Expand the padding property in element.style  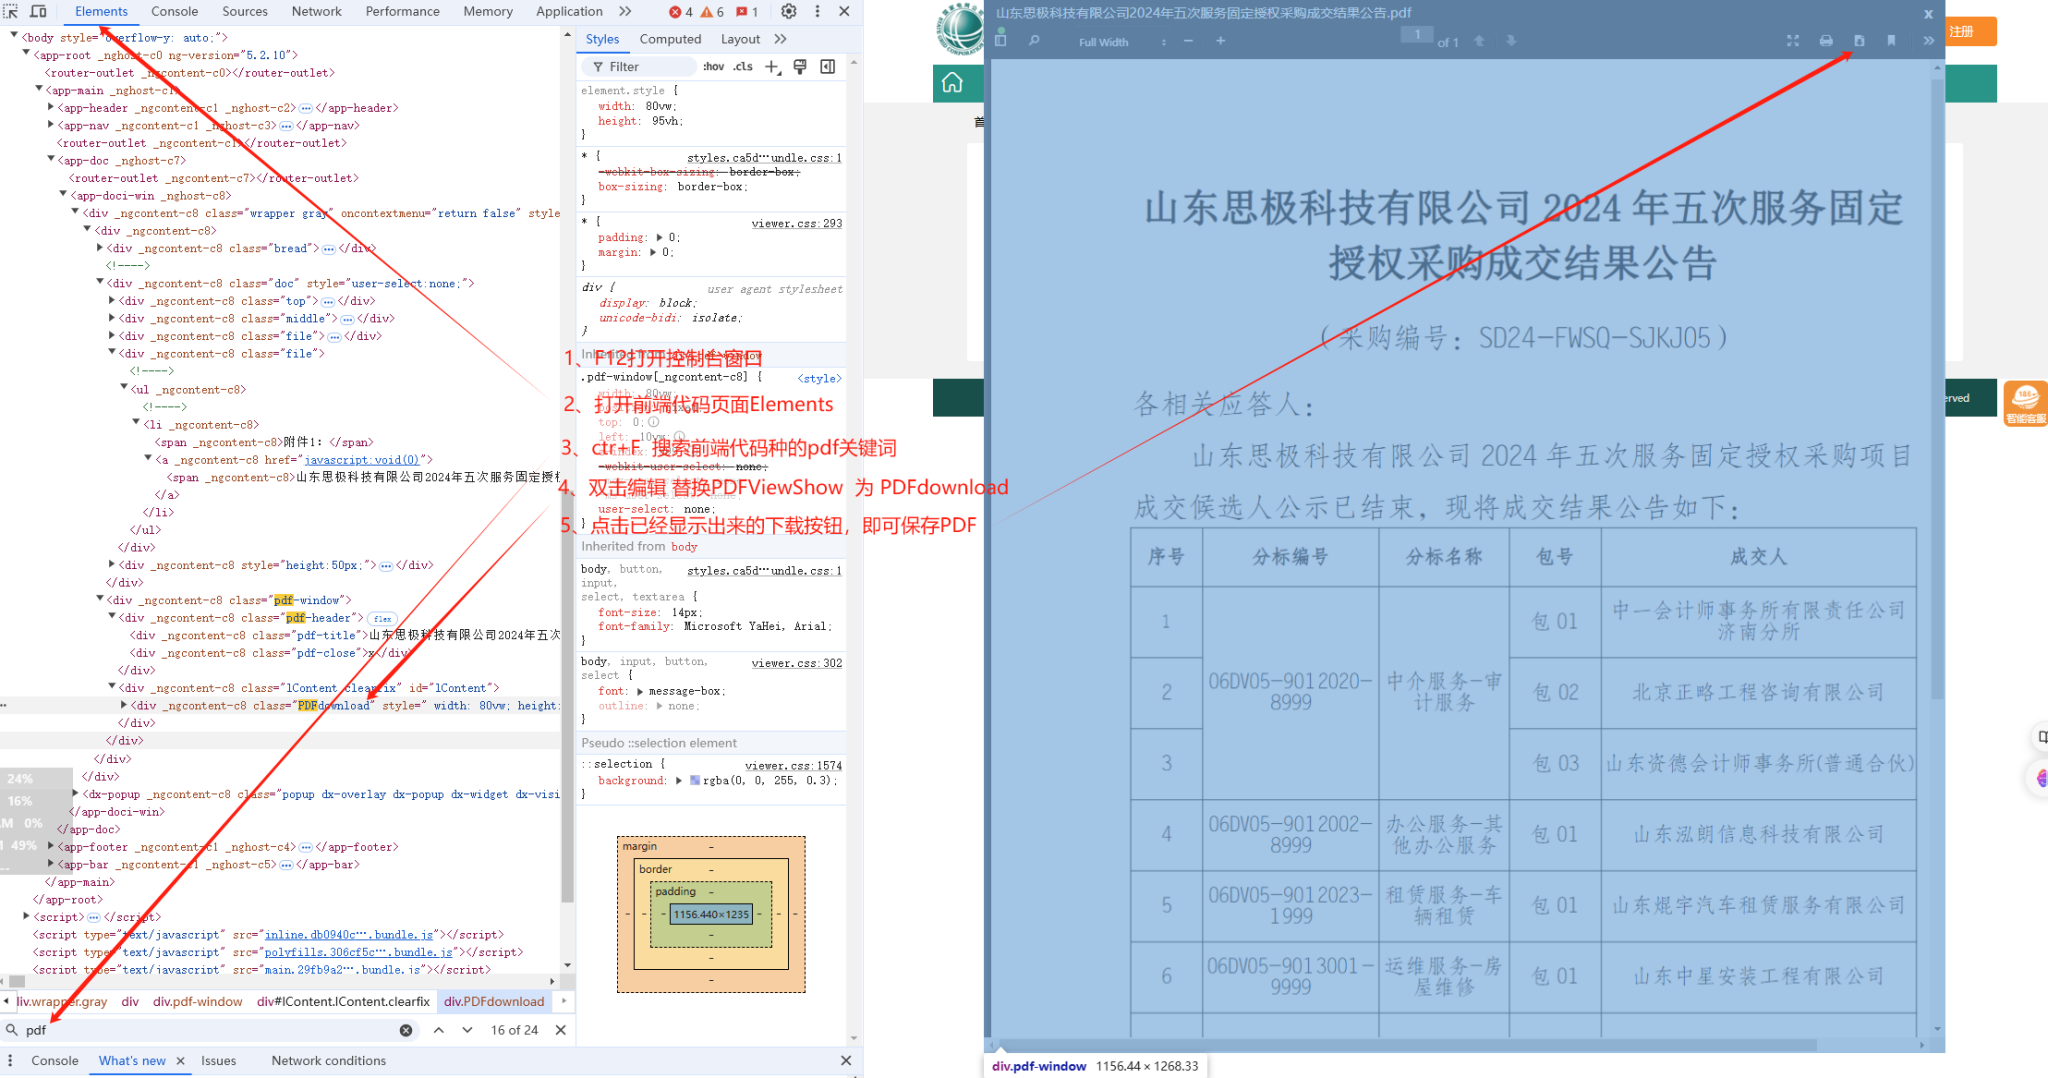659,237
